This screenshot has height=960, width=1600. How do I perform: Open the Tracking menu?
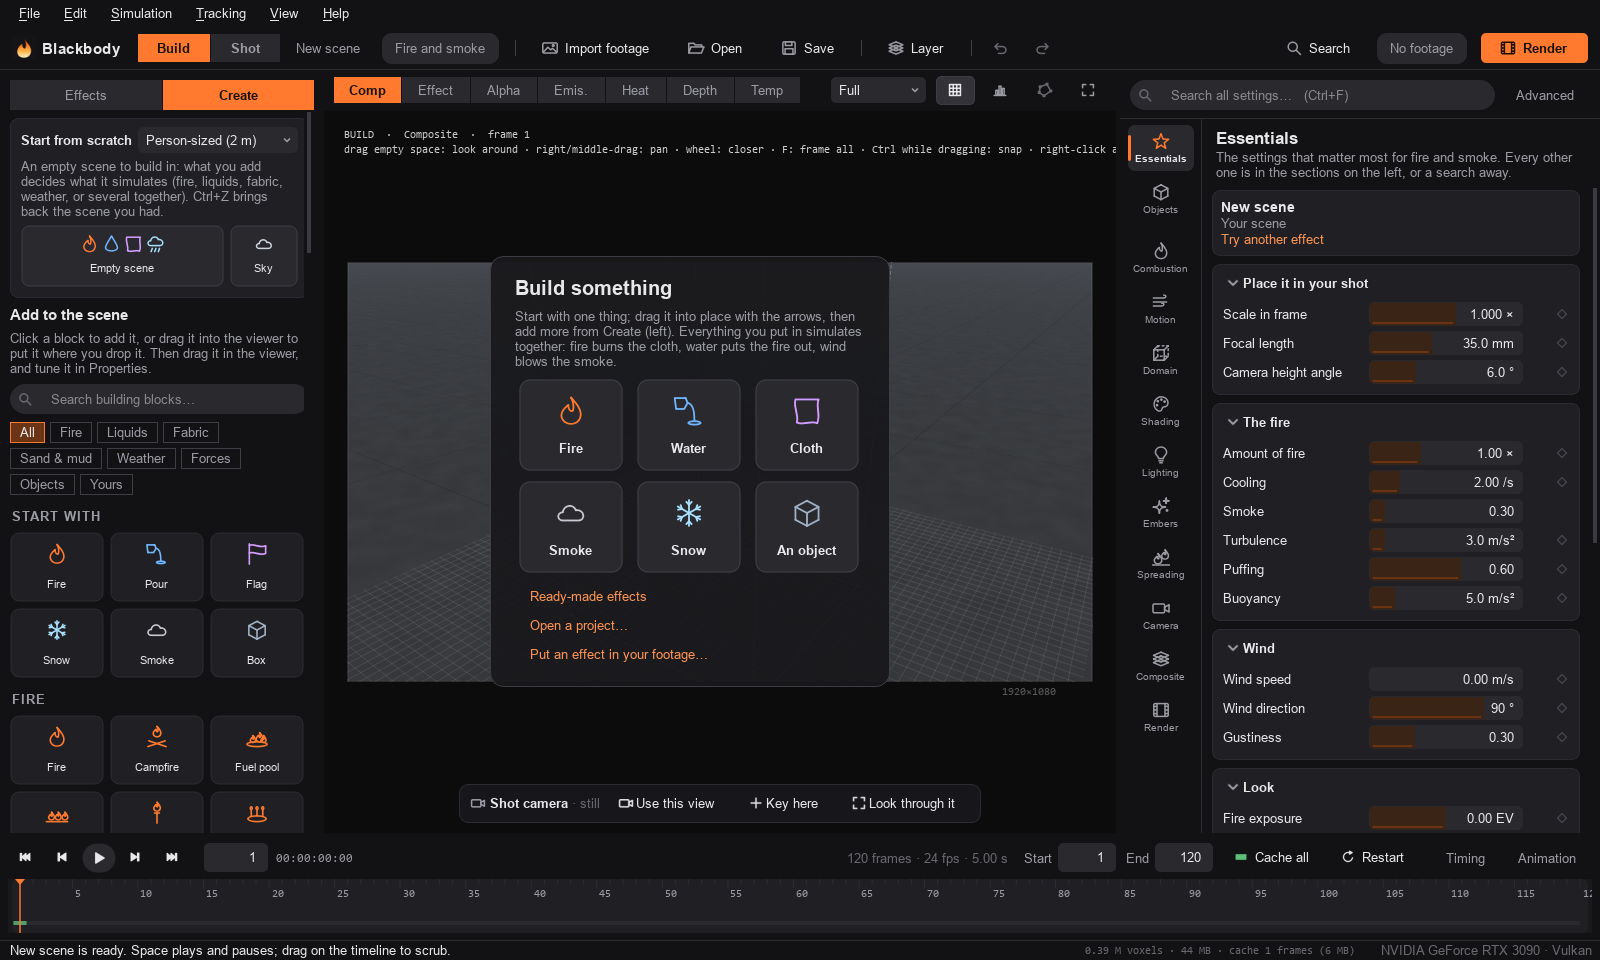point(221,13)
